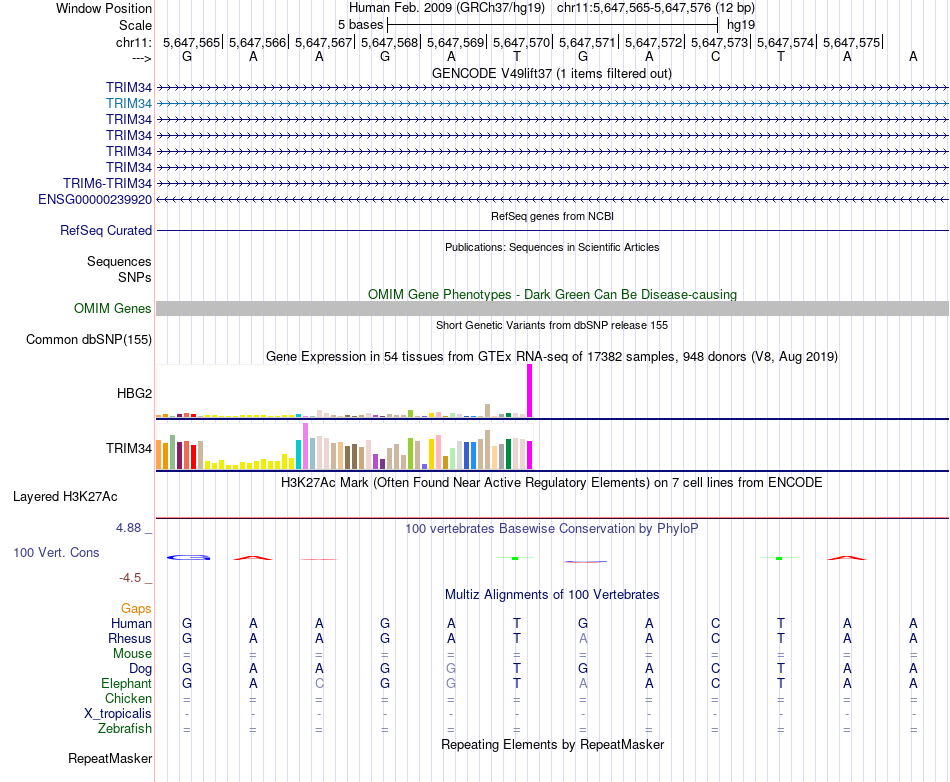
Task: Open the RefSeq Curated track label
Action: (106, 231)
